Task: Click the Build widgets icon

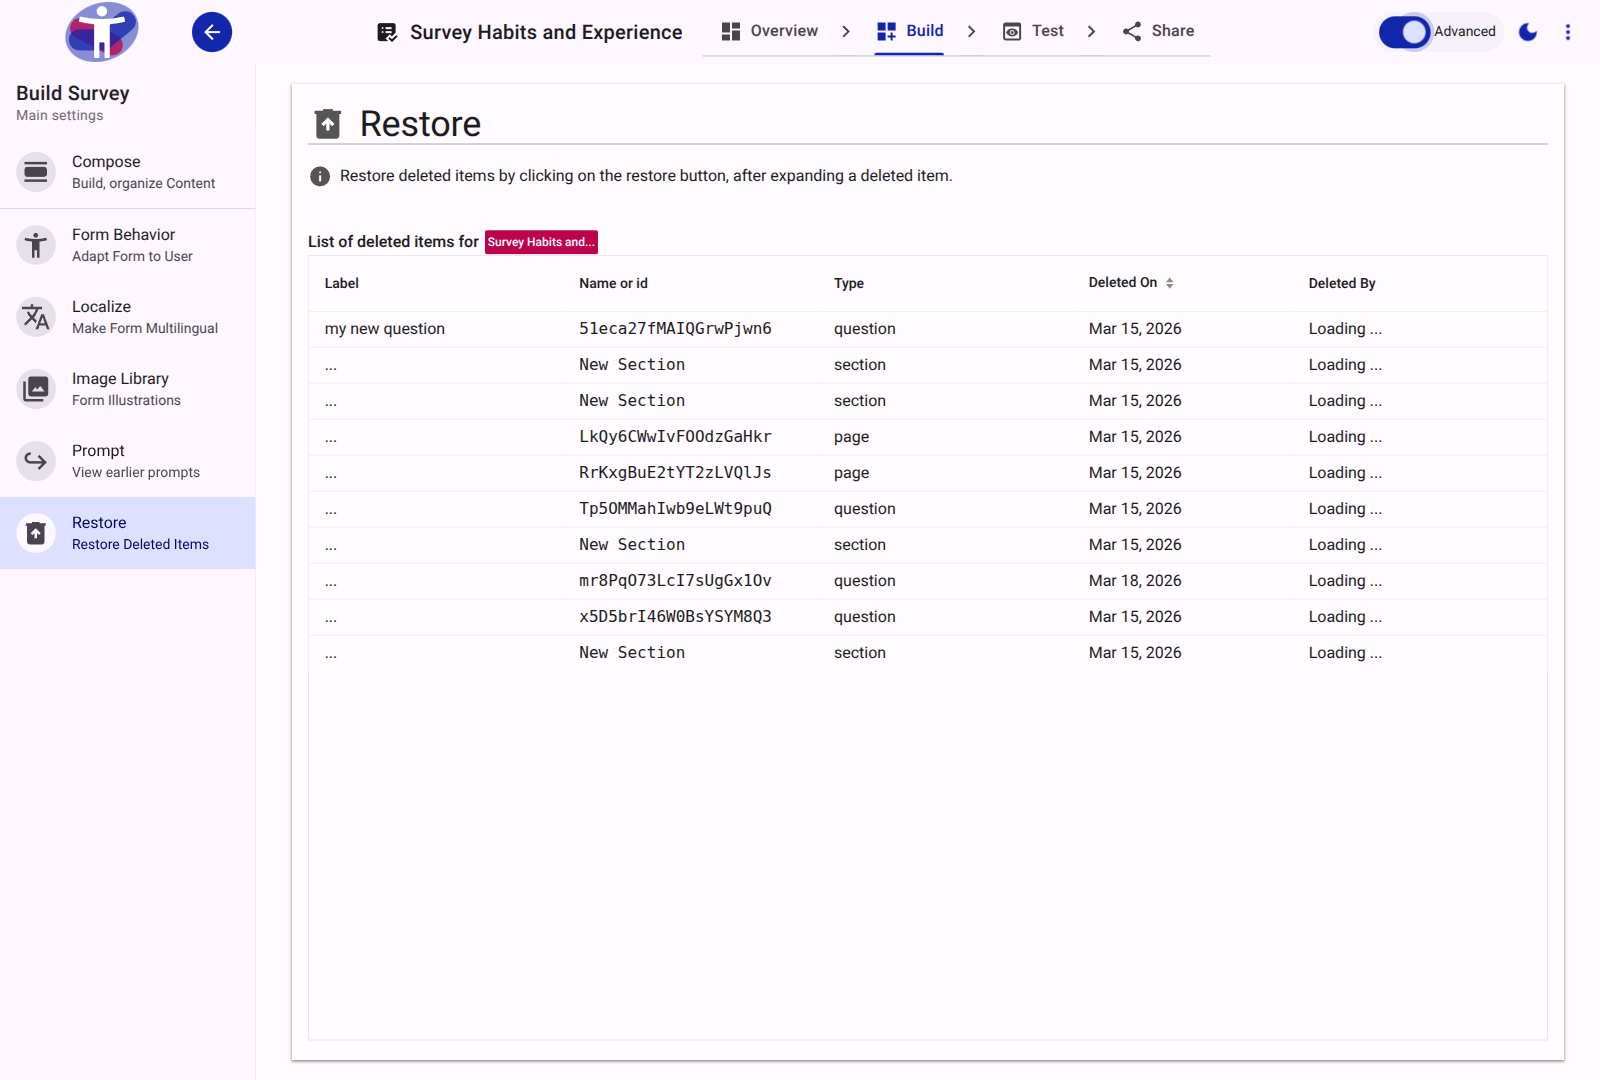Action: [886, 31]
